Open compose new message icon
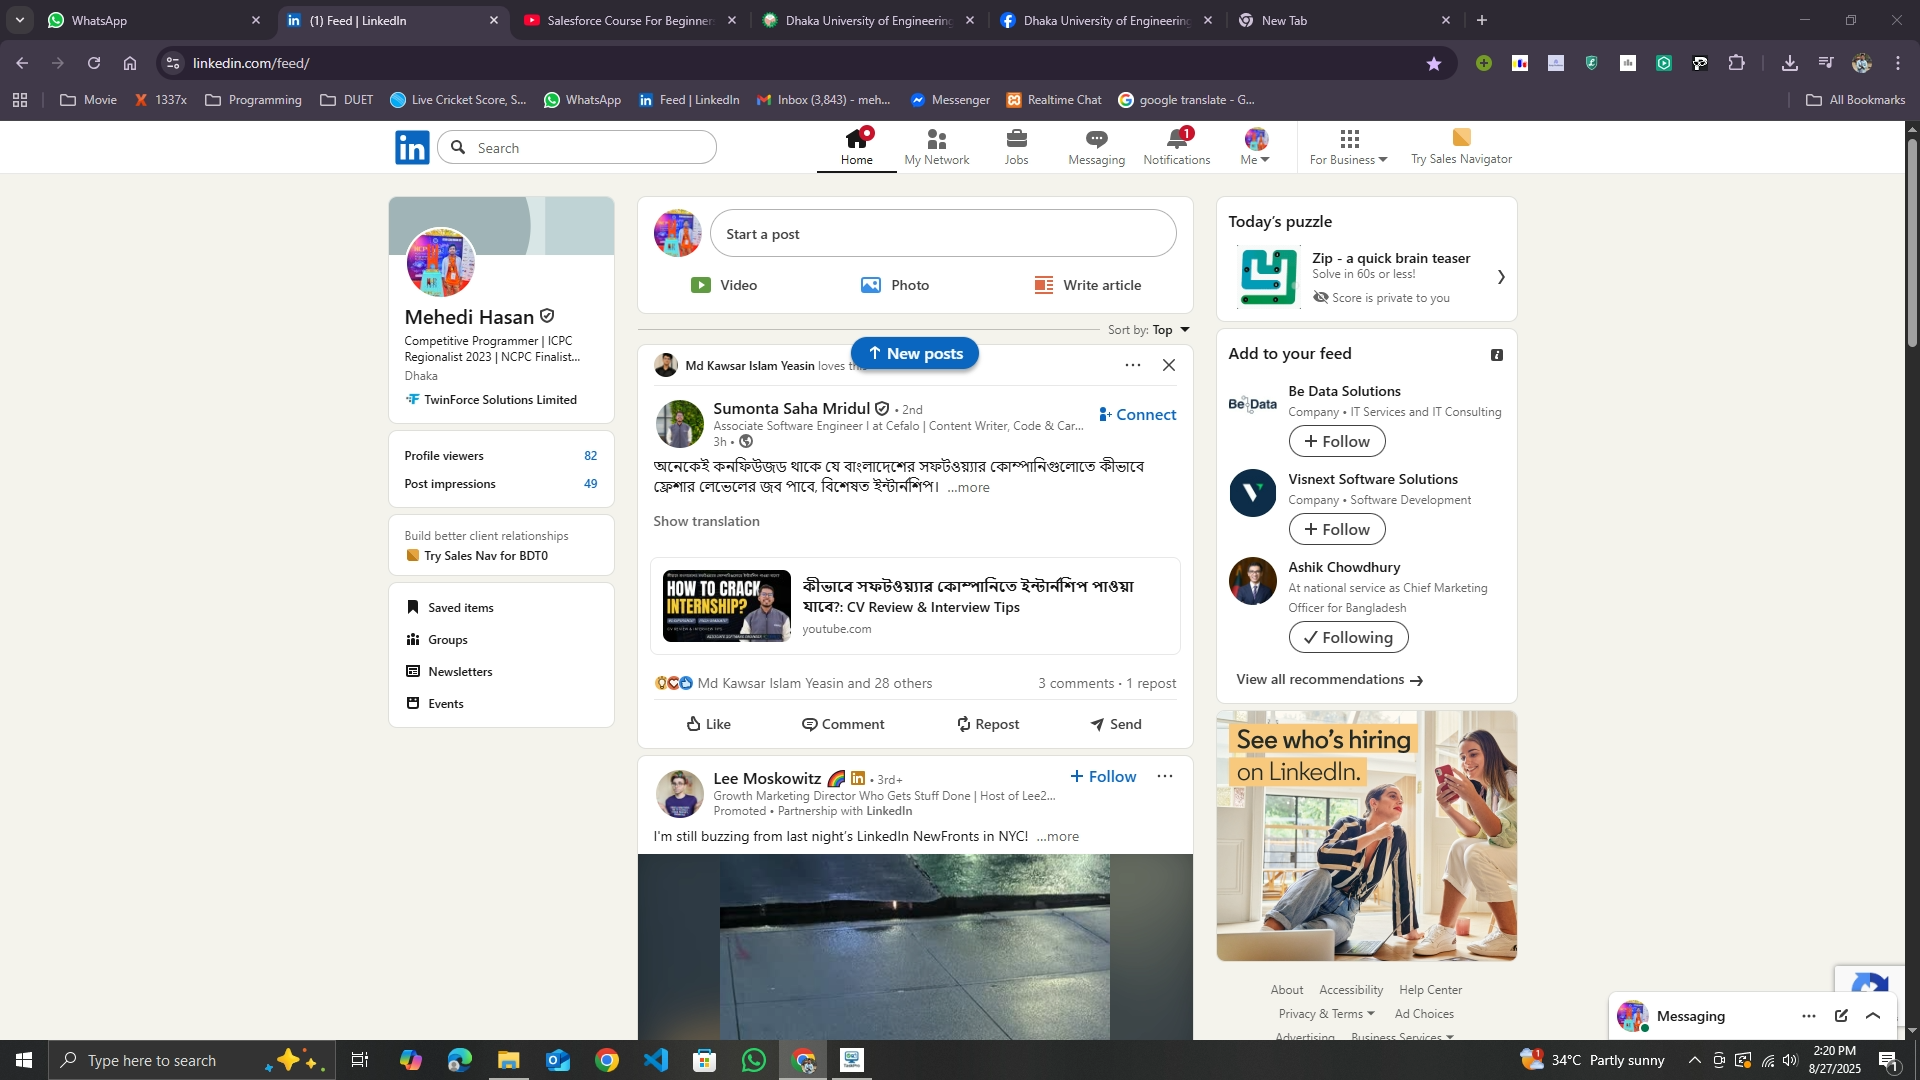1920x1080 pixels. (x=1841, y=1016)
